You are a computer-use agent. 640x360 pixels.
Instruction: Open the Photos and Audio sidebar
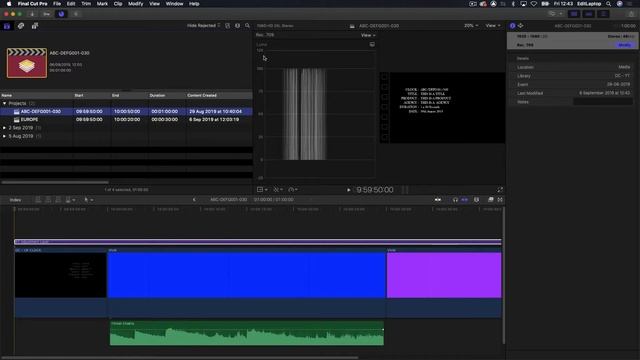[21, 26]
